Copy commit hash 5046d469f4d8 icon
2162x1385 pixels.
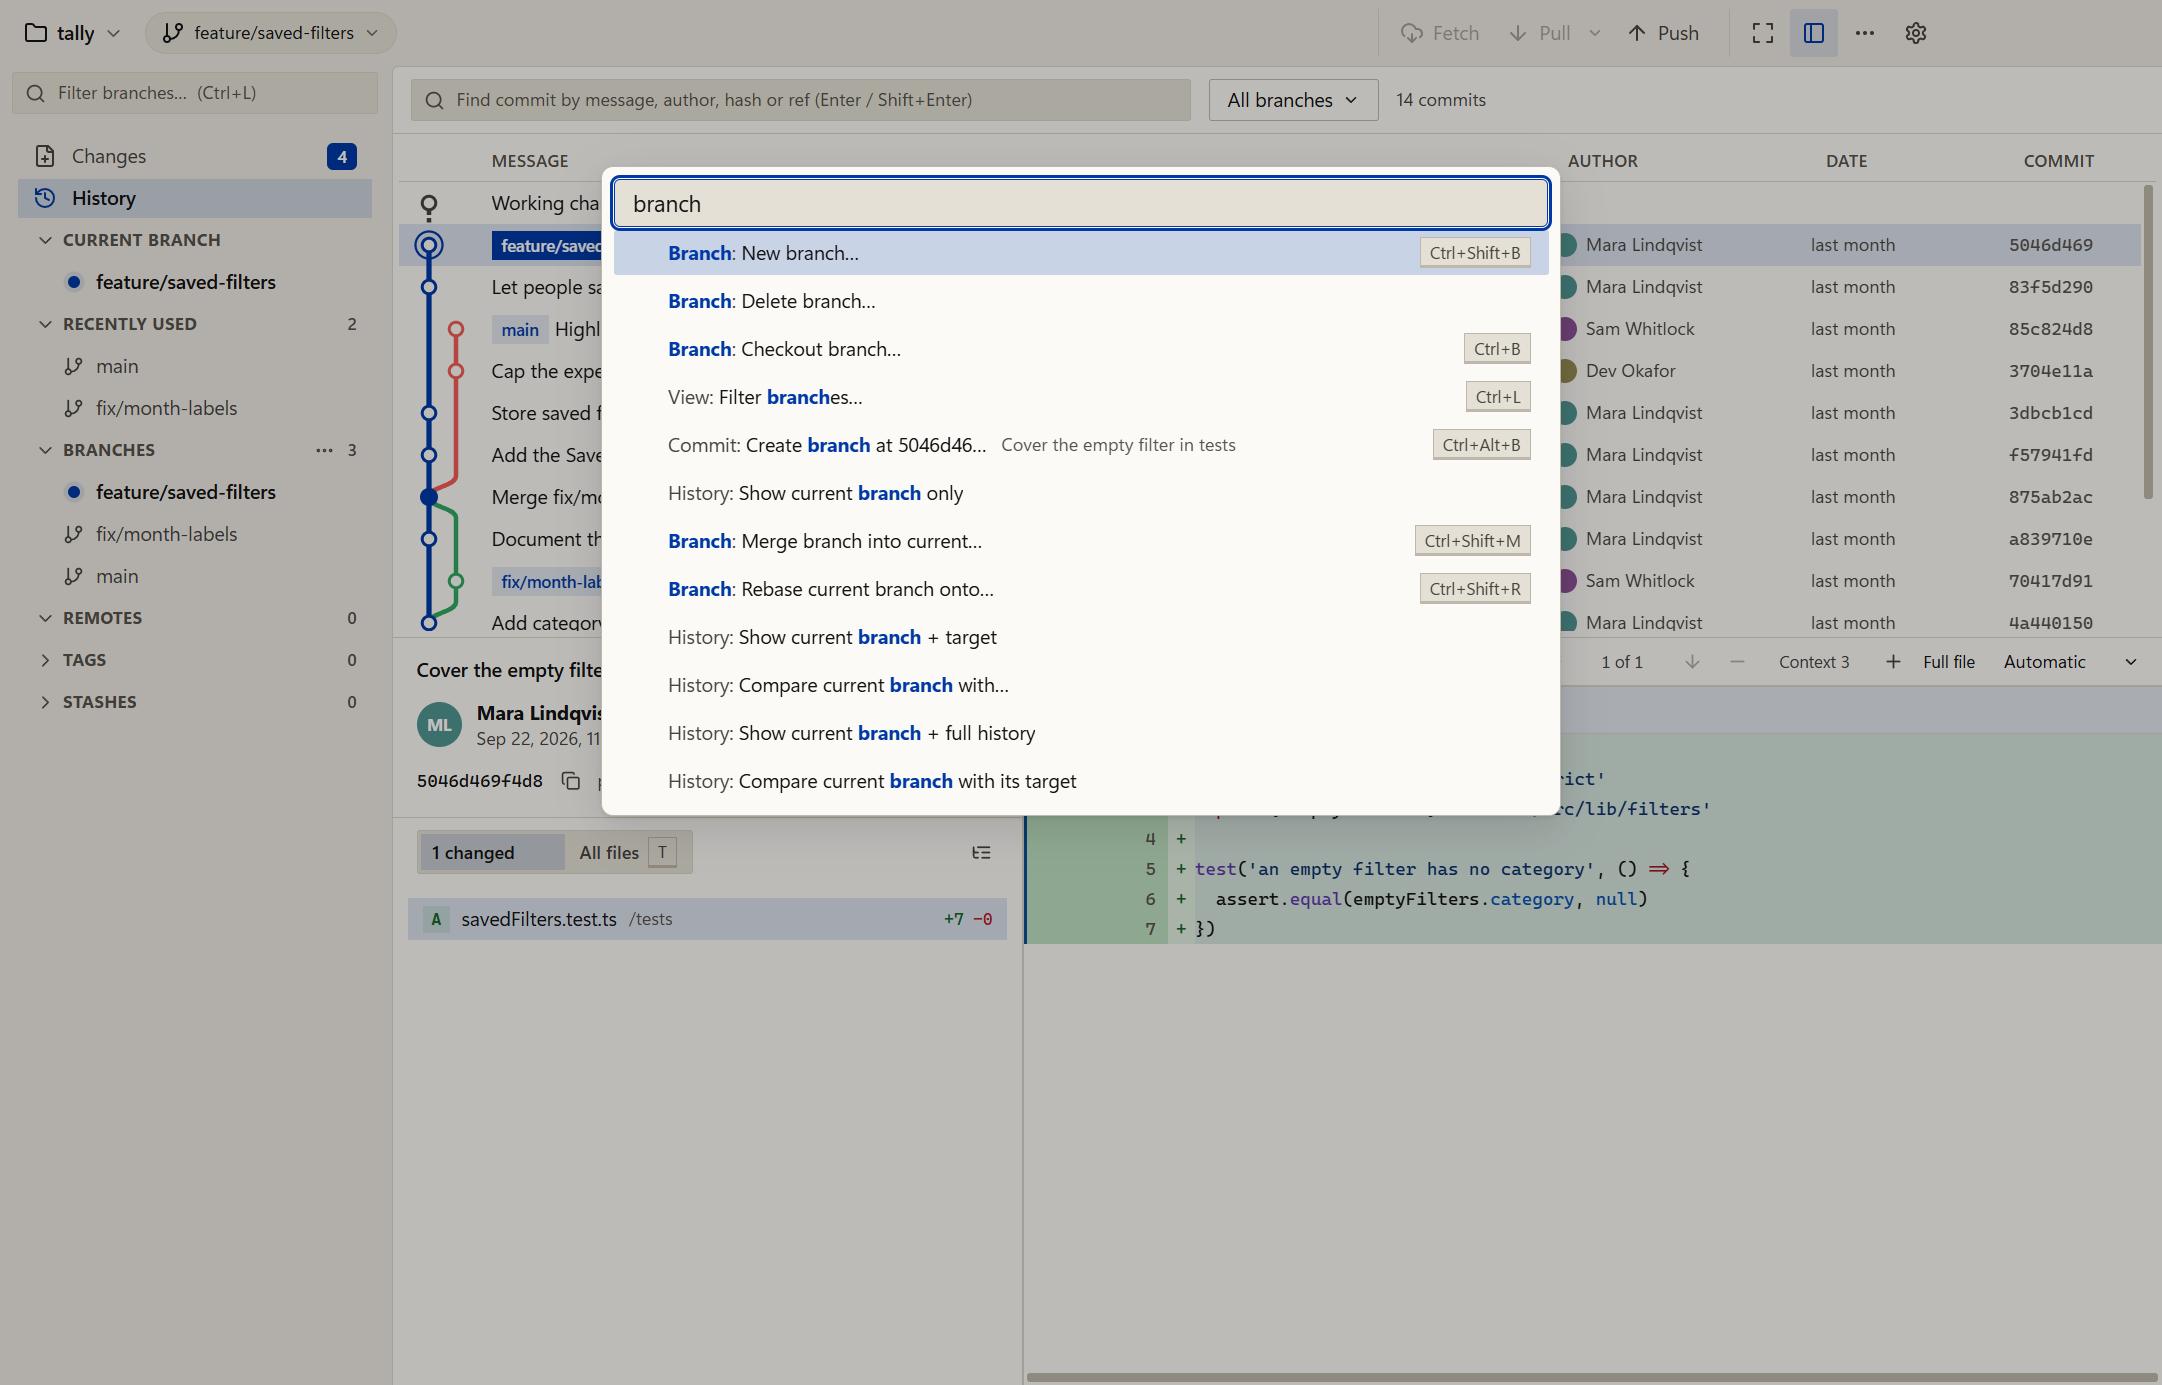point(571,781)
